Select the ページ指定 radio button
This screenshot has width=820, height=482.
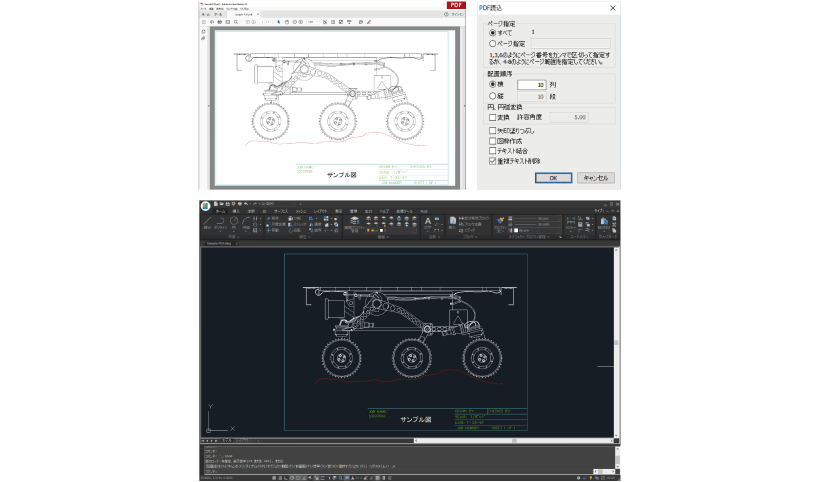pos(491,44)
